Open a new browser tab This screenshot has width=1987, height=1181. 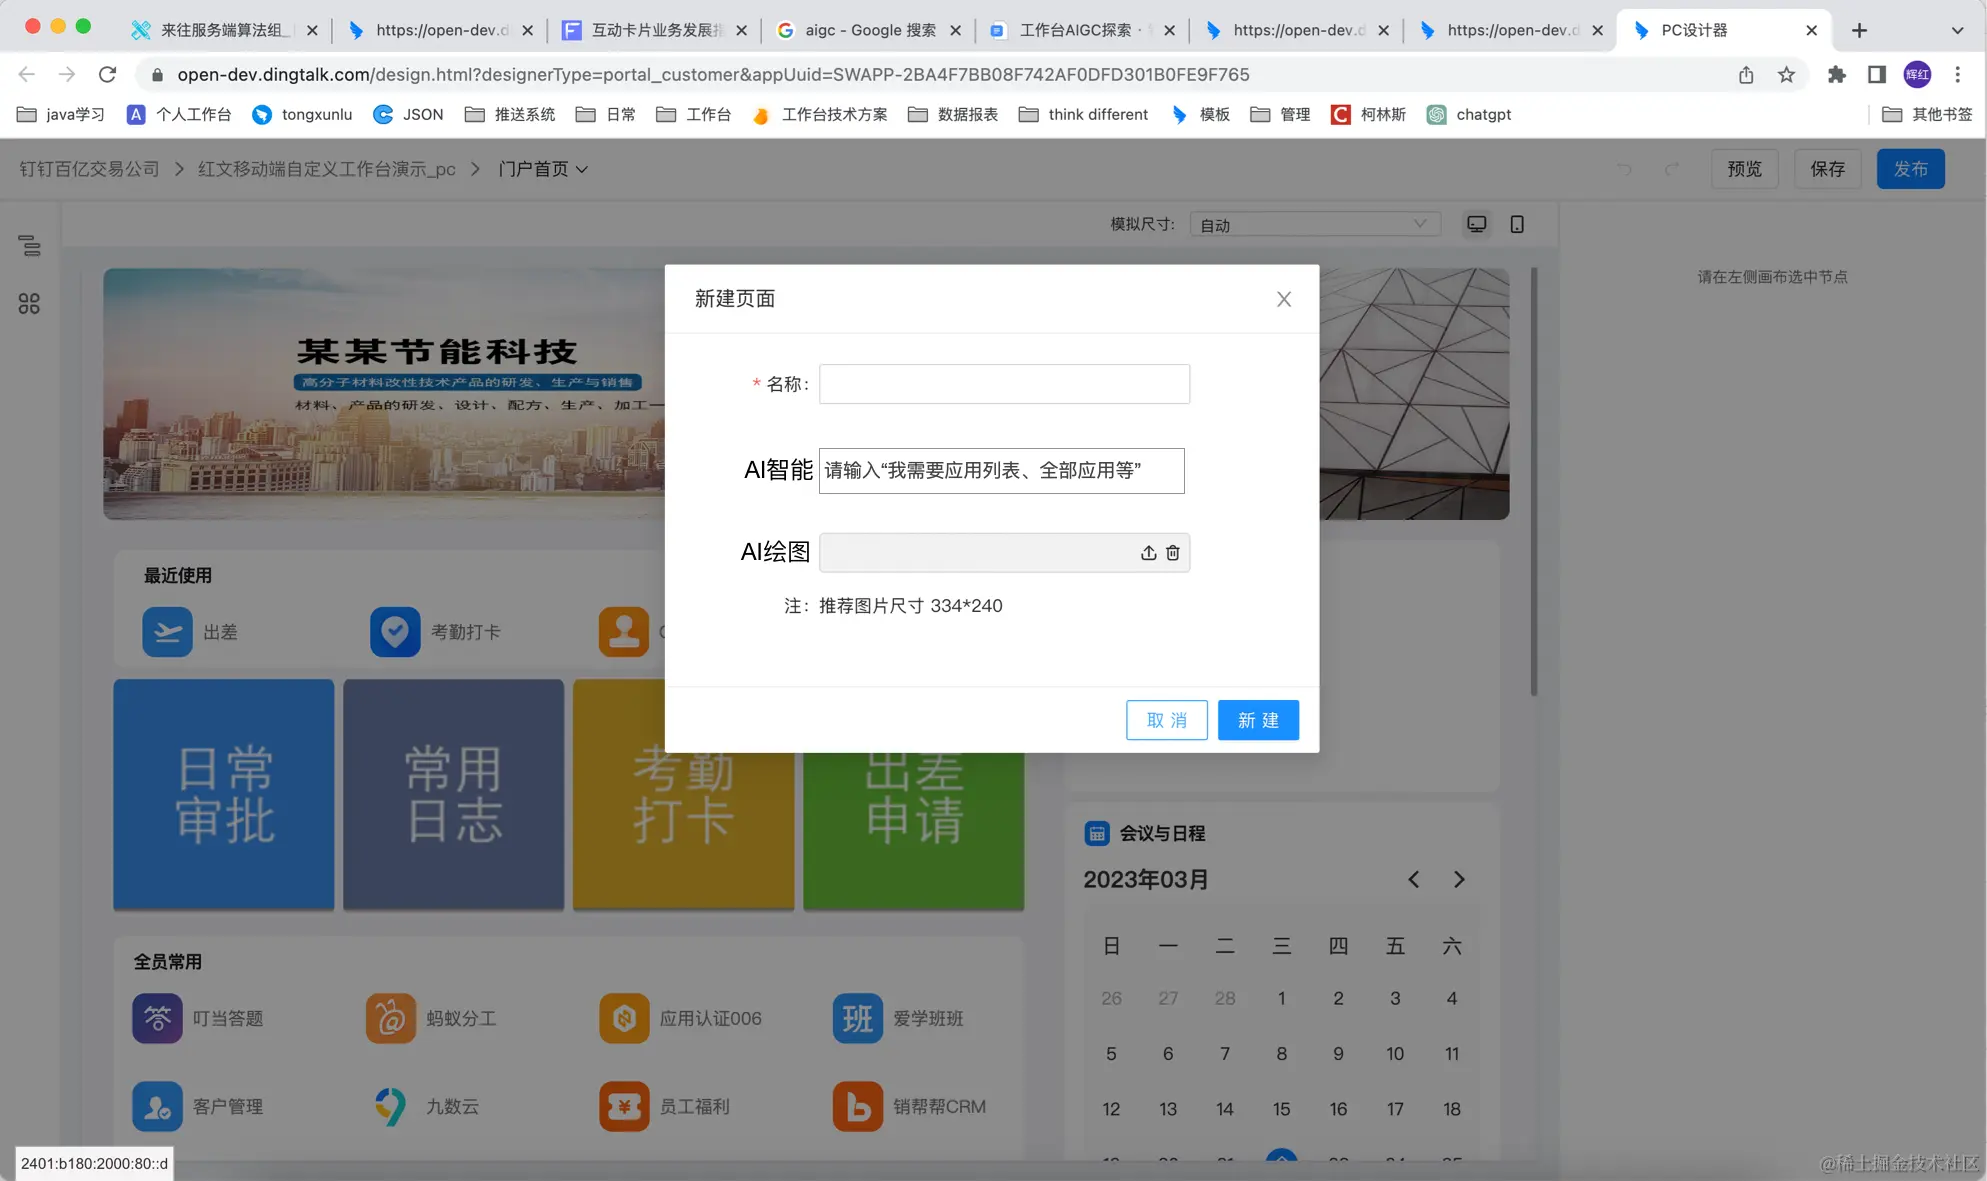click(x=1859, y=30)
